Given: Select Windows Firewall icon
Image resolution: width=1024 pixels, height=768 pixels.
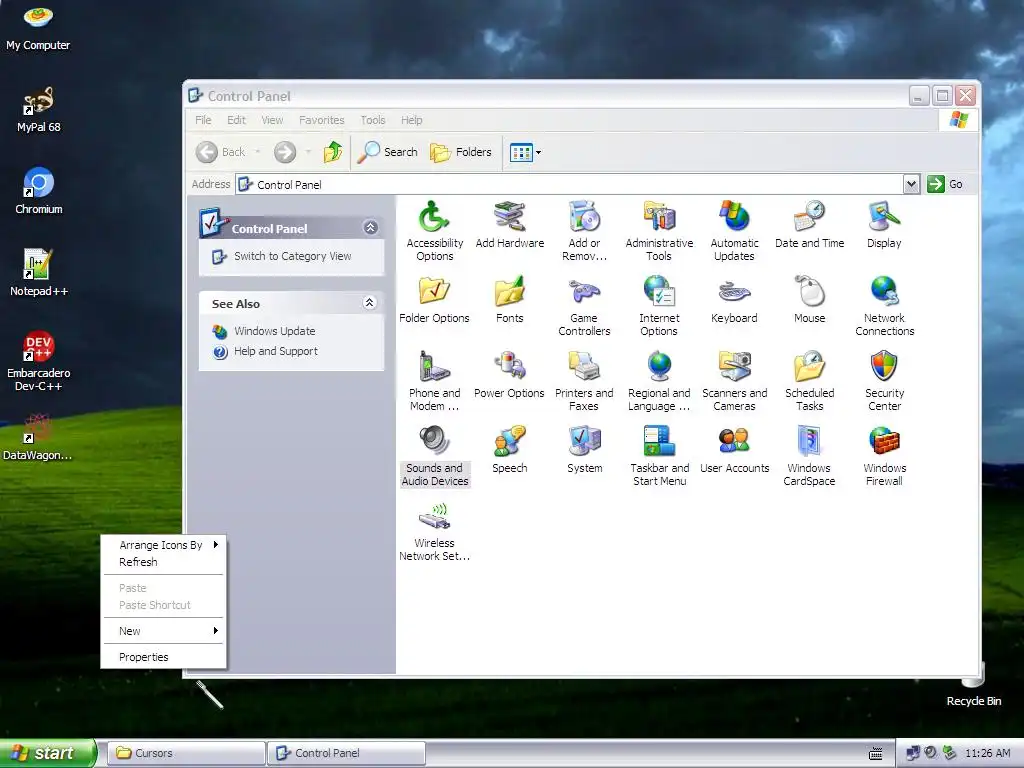Looking at the screenshot, I should (x=884, y=456).
